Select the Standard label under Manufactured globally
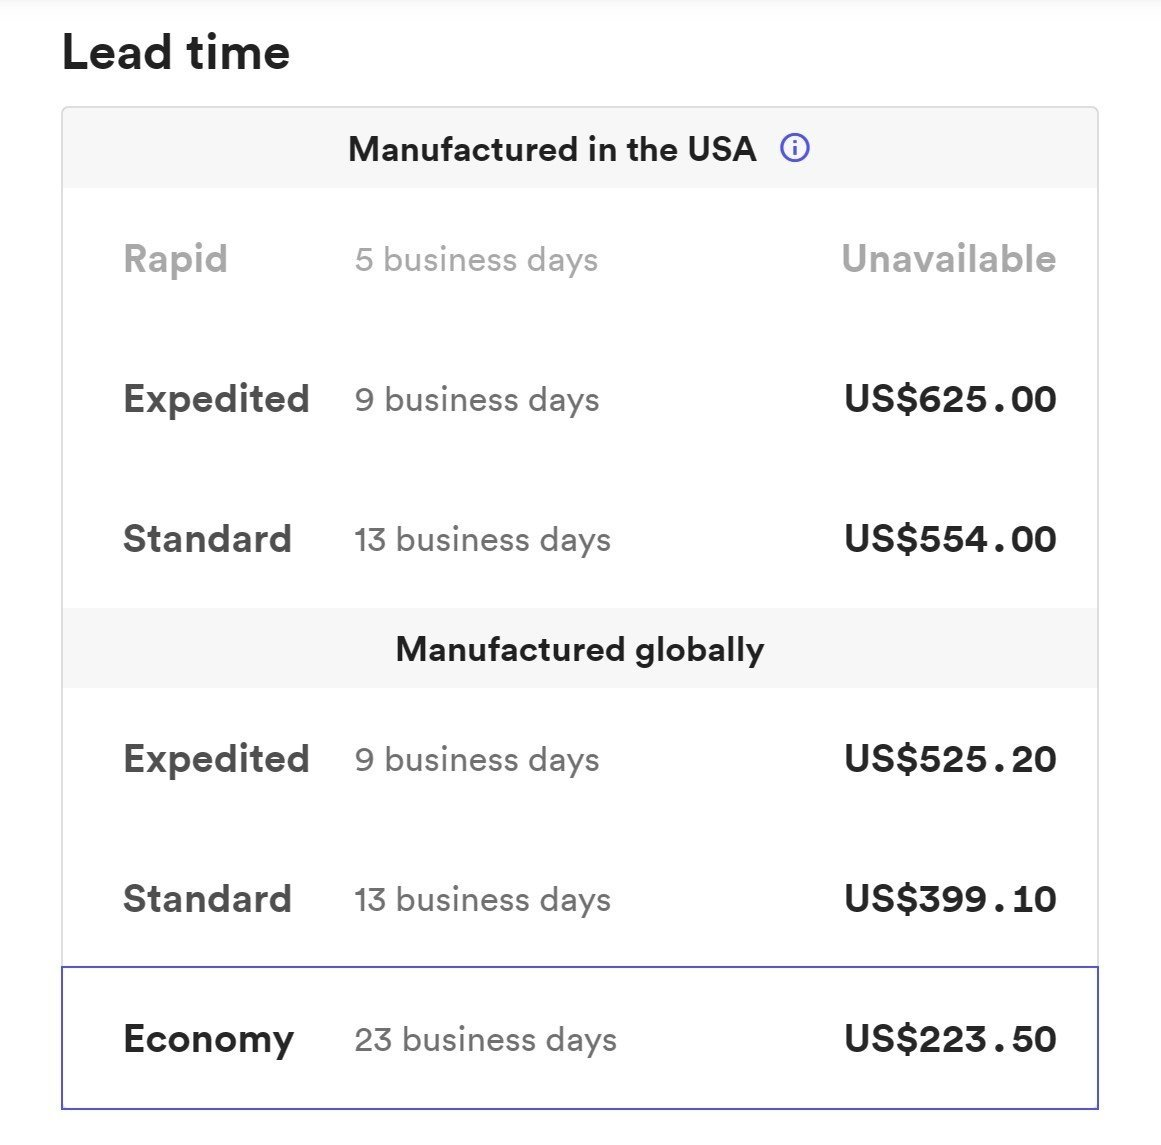 point(207,898)
